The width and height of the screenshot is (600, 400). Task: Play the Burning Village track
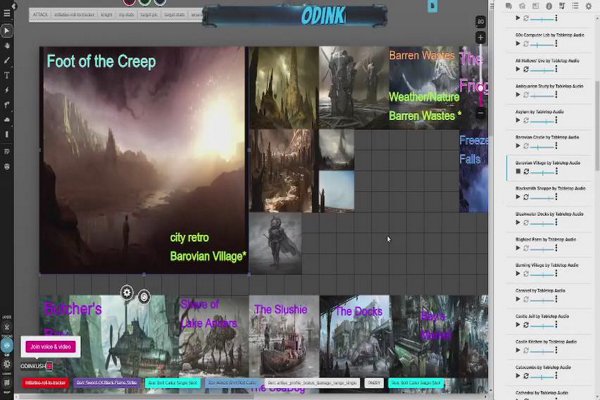click(x=518, y=274)
